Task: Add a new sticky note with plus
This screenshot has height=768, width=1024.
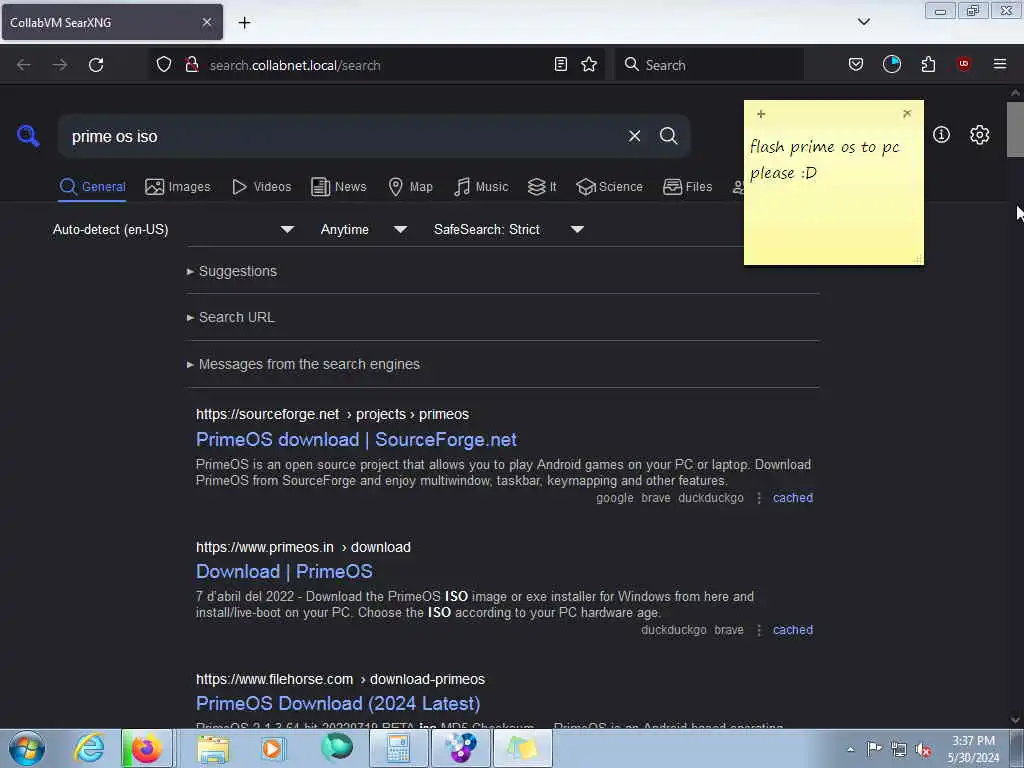Action: point(761,114)
